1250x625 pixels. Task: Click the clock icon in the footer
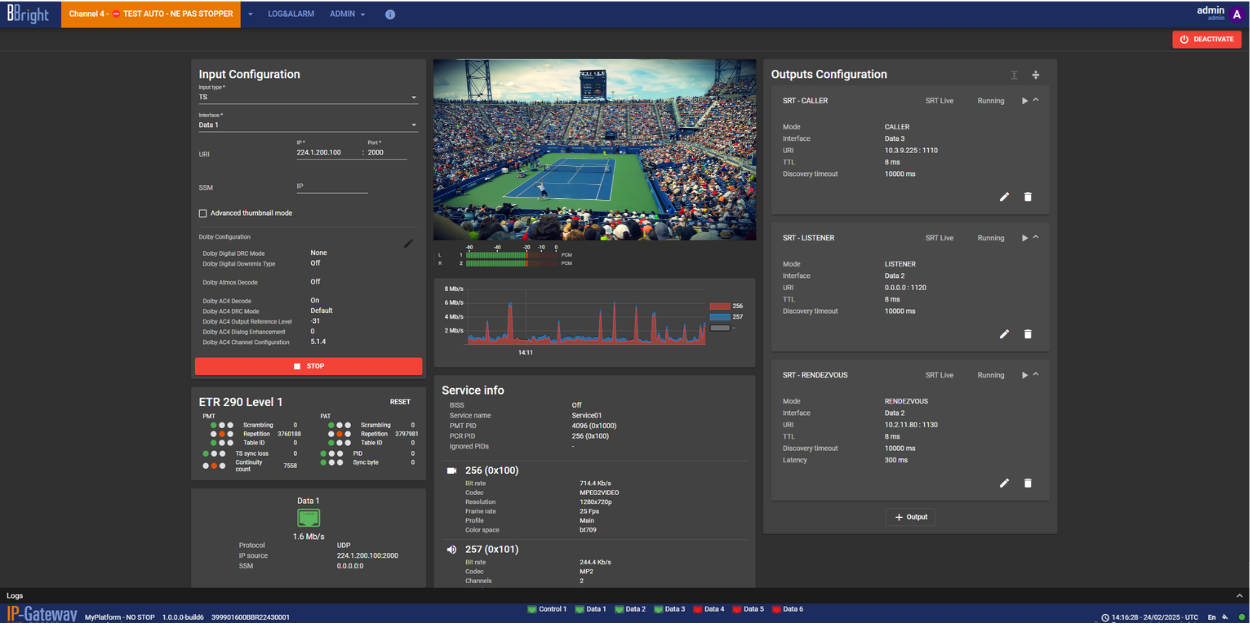tap(1105, 617)
